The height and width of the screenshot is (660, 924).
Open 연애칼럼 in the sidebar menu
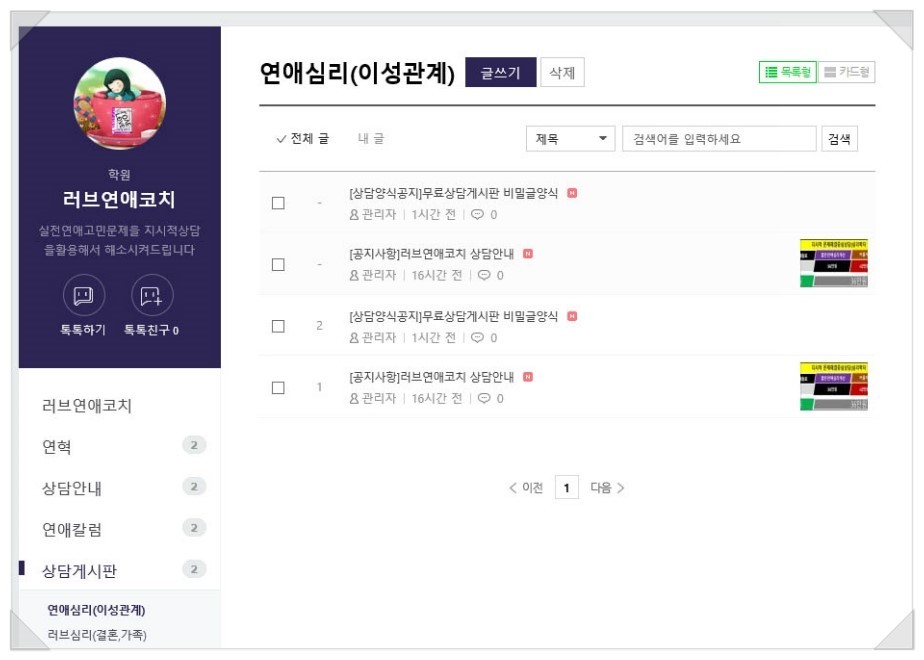coord(72,529)
